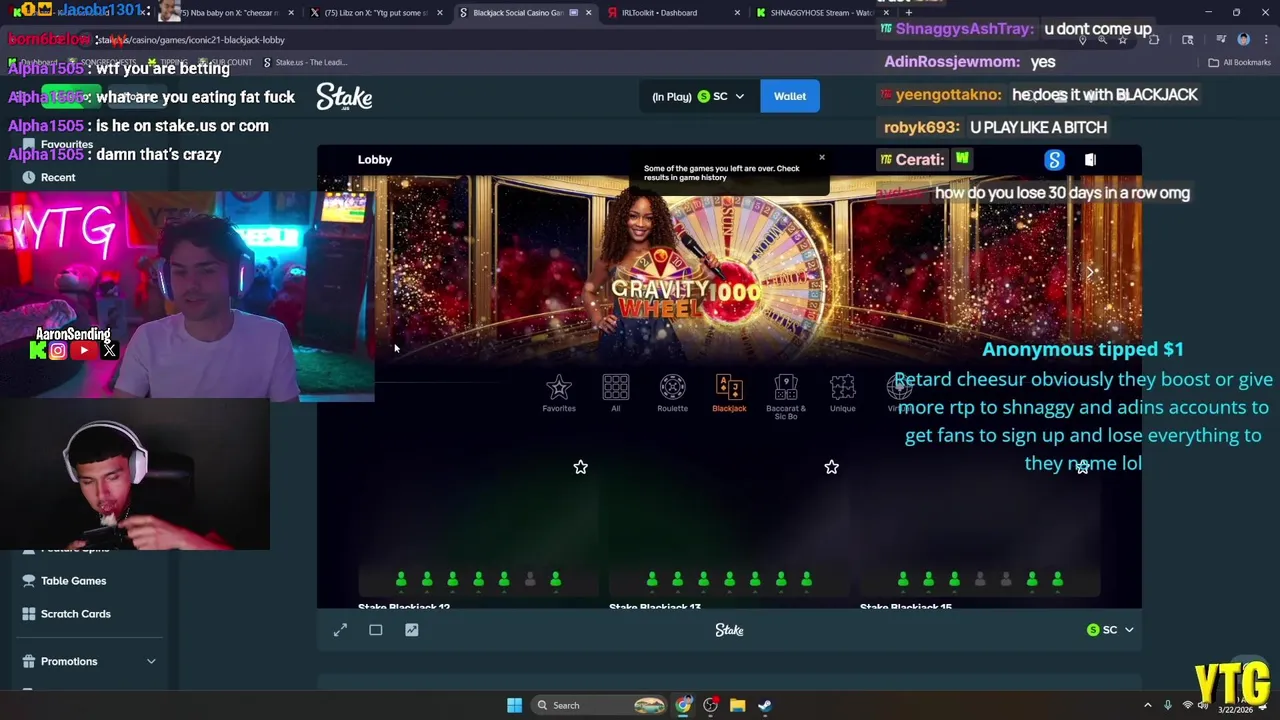Switch to the Libz on X tab
The image size is (1280, 720).
pyautogui.click(x=375, y=13)
